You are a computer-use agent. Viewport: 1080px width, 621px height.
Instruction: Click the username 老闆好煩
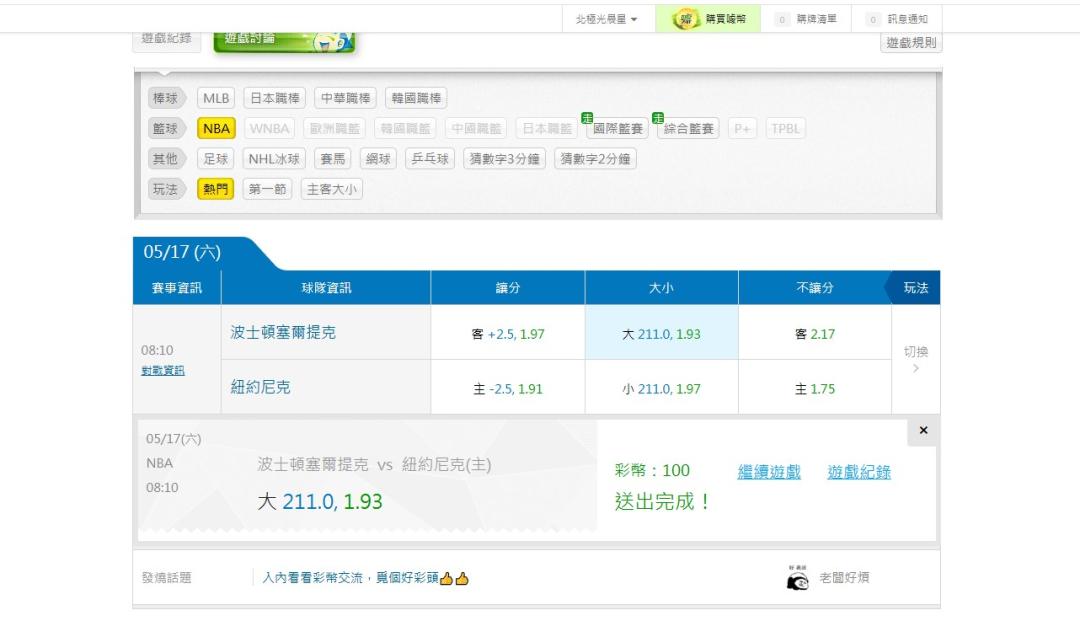click(844, 578)
